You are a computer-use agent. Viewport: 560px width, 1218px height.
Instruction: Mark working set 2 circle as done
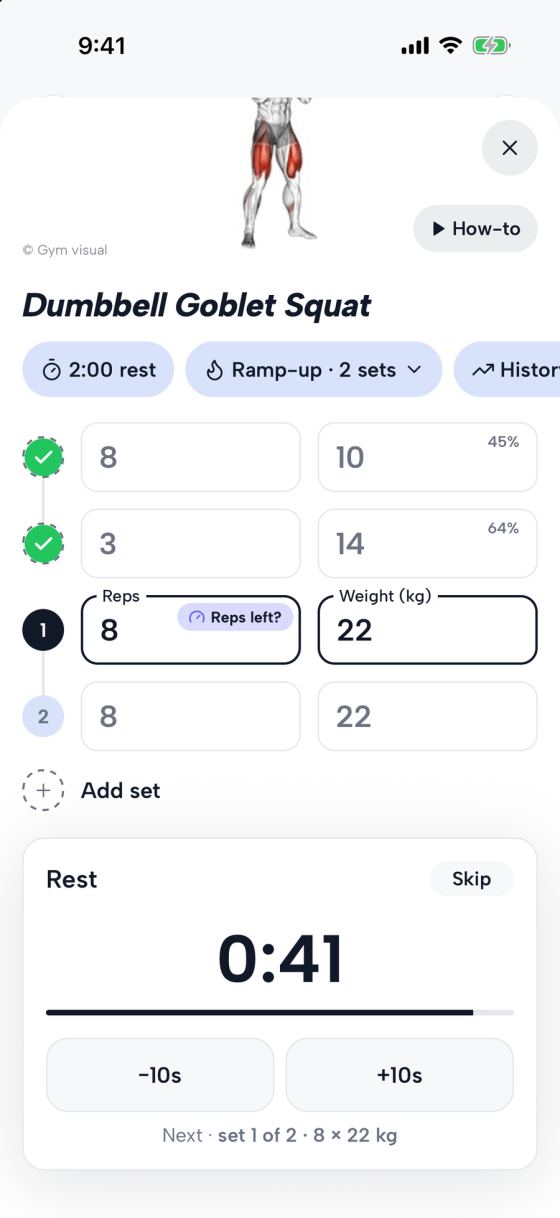pos(43,716)
